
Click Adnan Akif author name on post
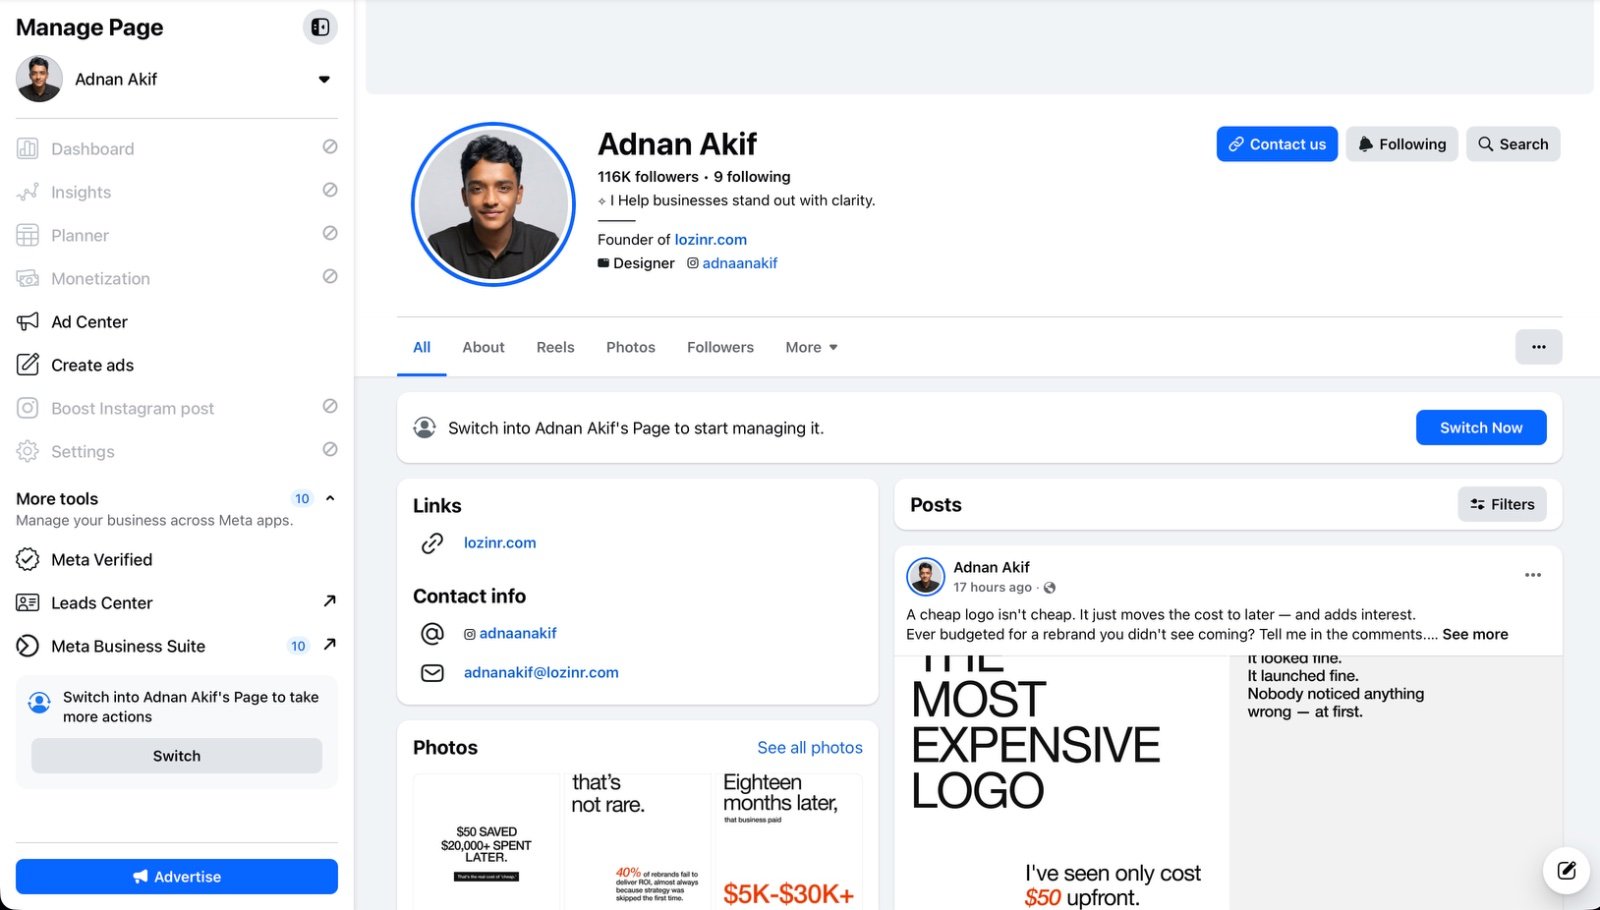point(991,567)
